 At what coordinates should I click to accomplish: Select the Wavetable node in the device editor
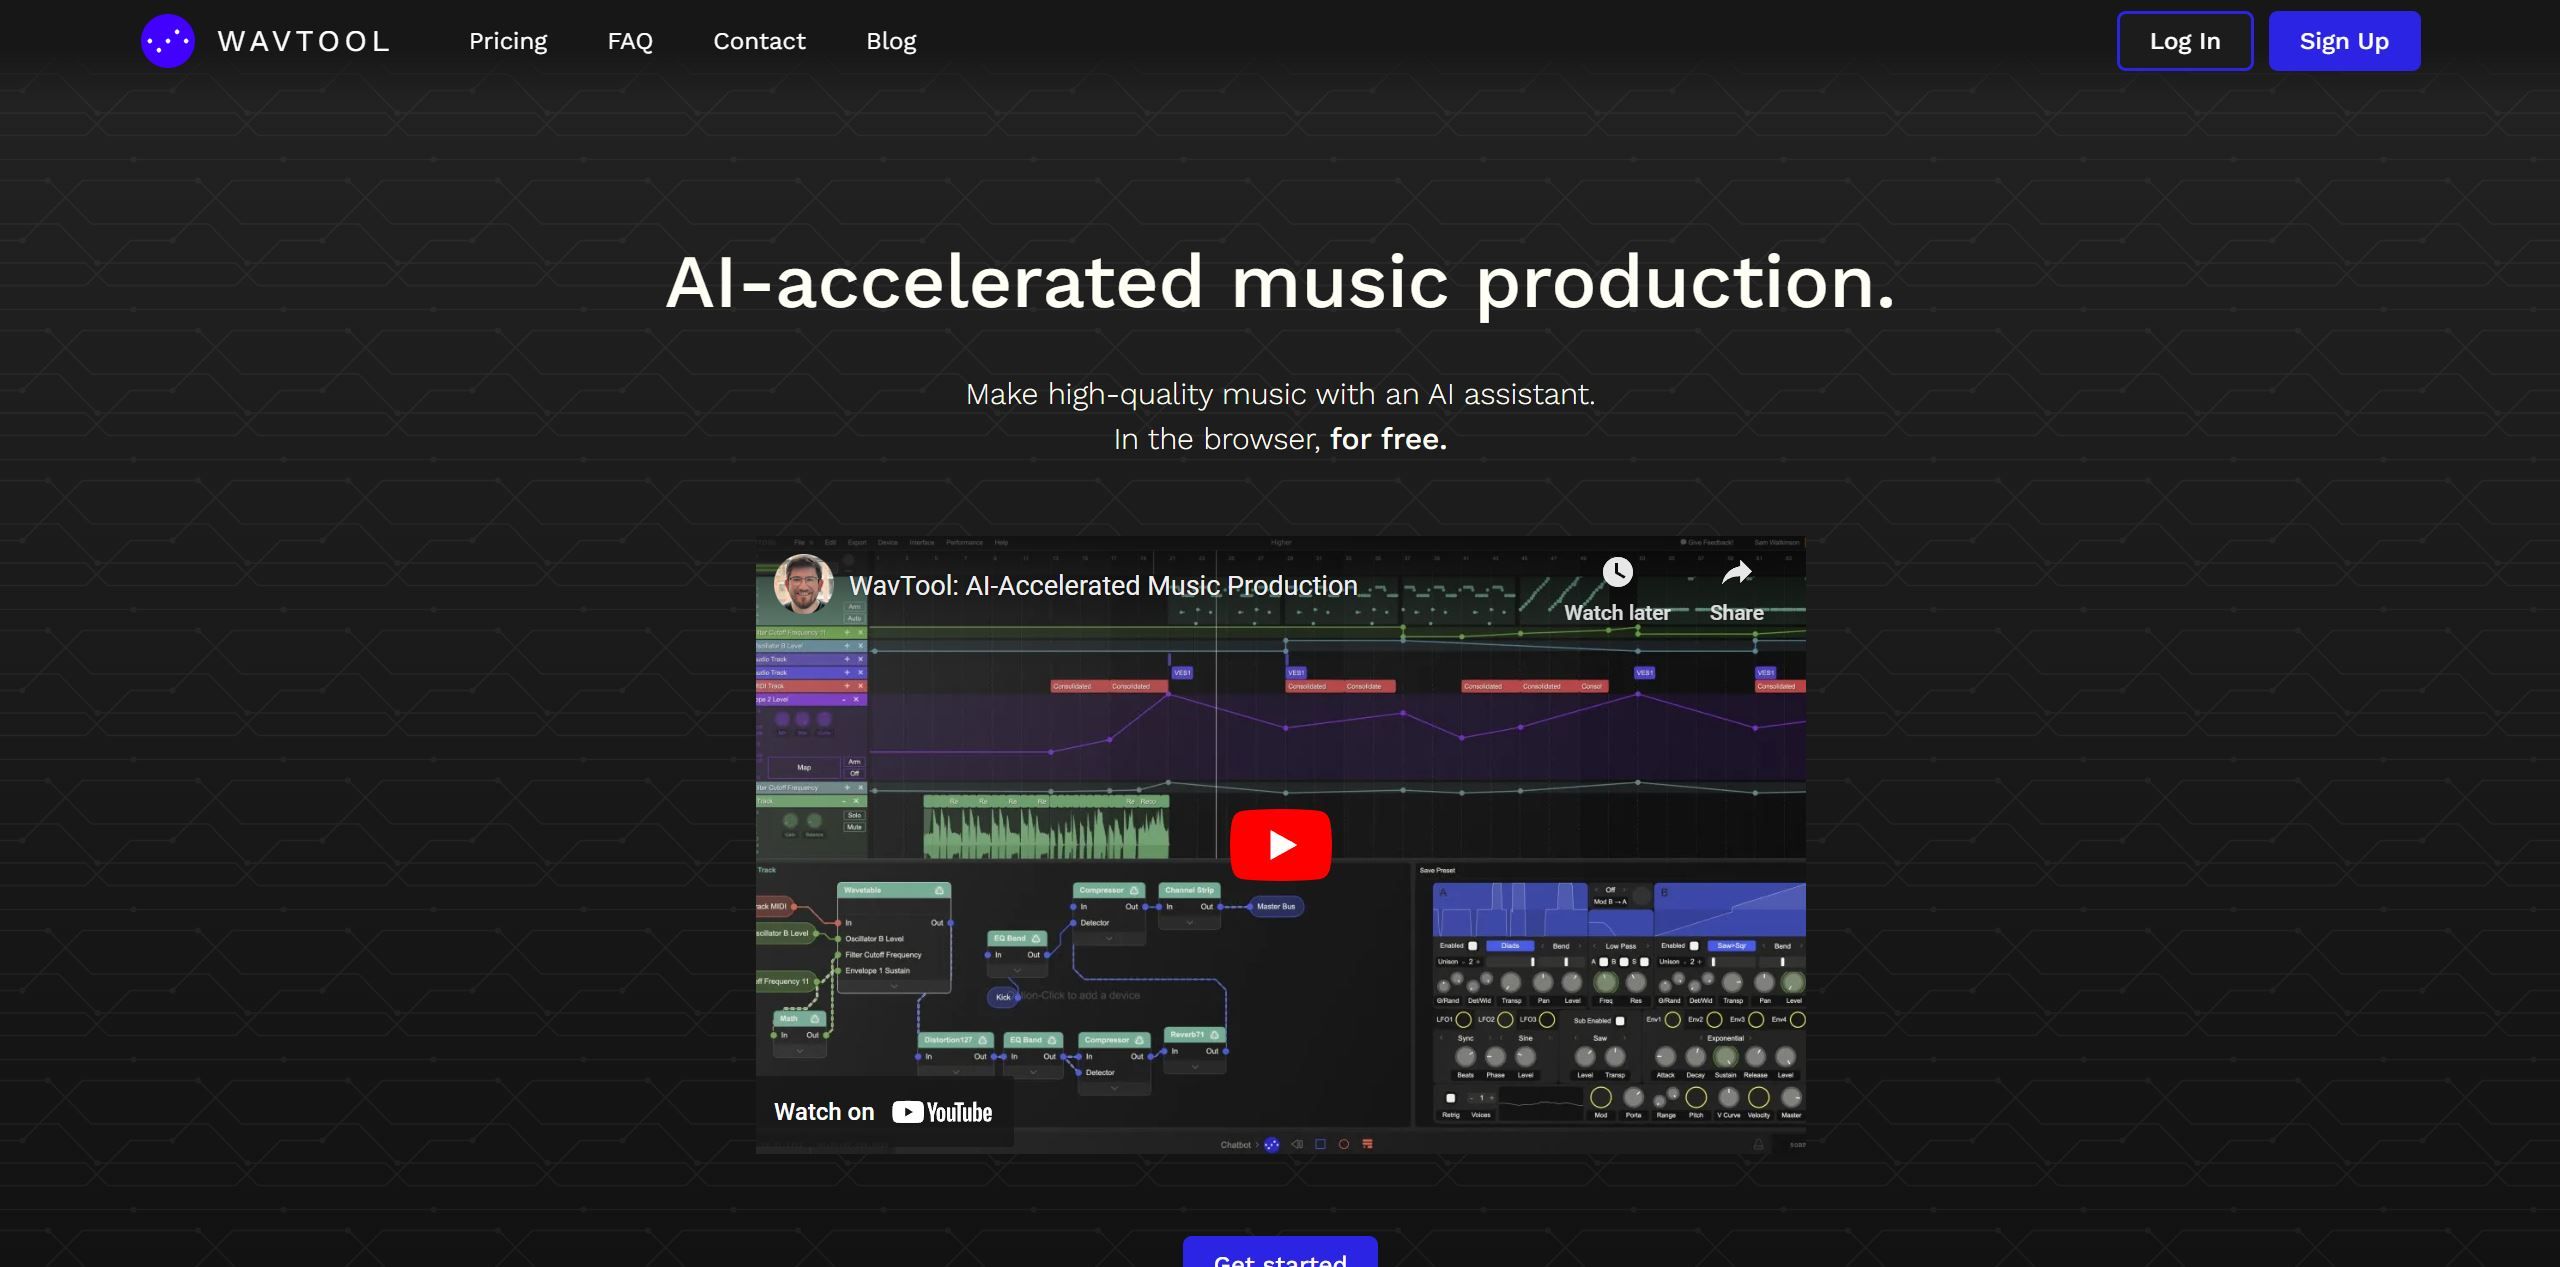862,889
